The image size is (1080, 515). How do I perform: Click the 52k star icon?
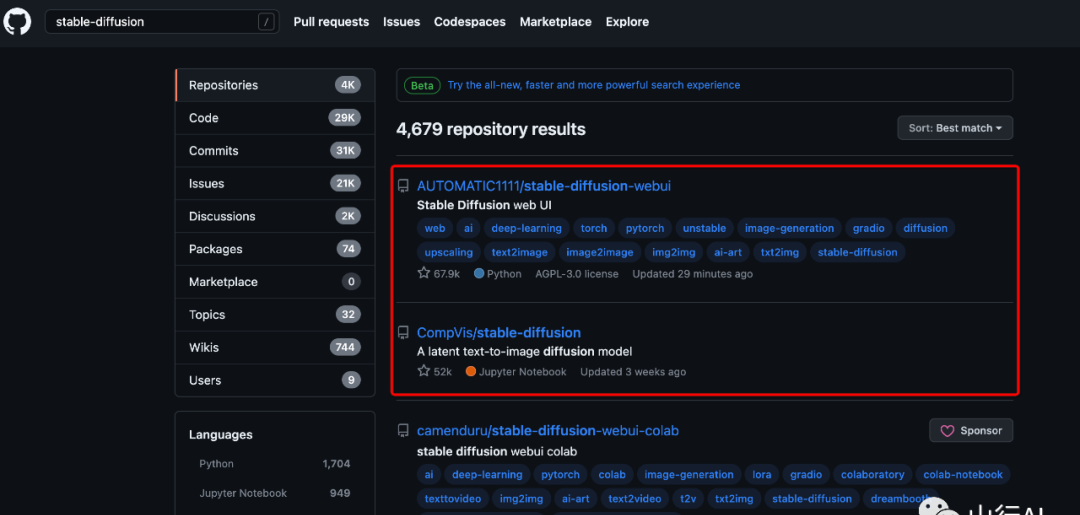click(x=424, y=371)
